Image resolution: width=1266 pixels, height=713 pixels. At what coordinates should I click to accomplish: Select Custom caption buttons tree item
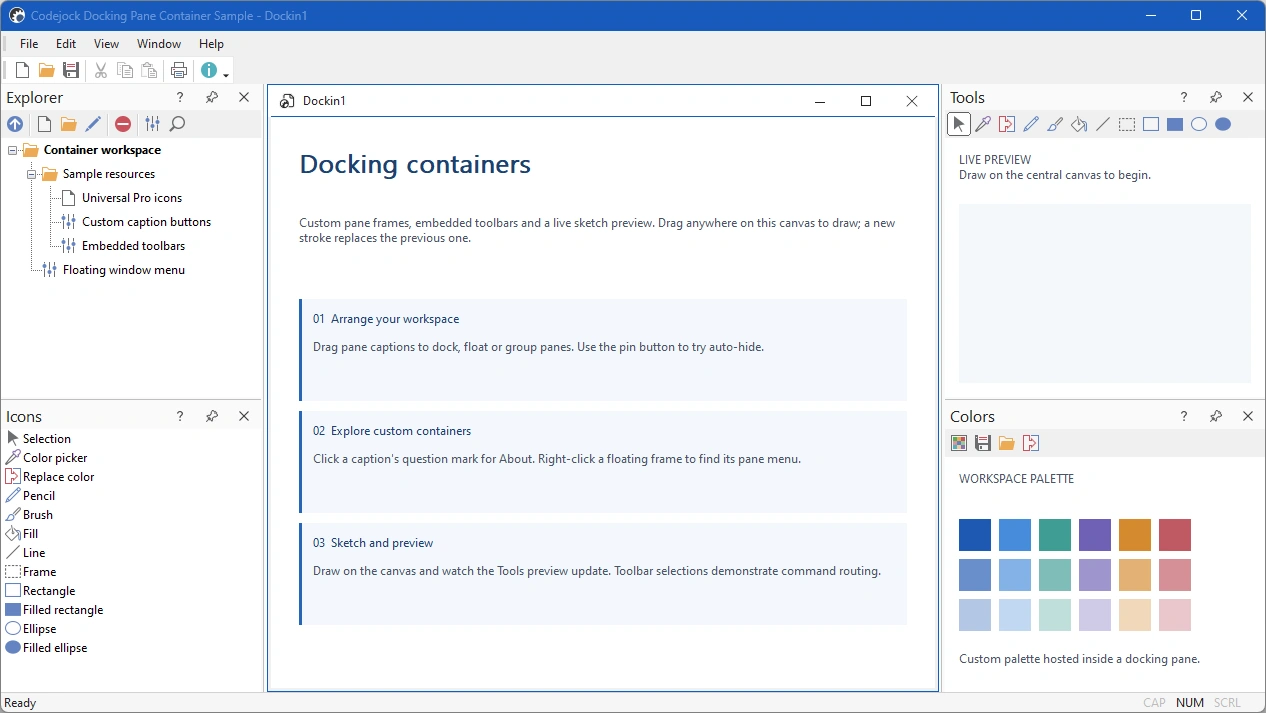click(146, 222)
